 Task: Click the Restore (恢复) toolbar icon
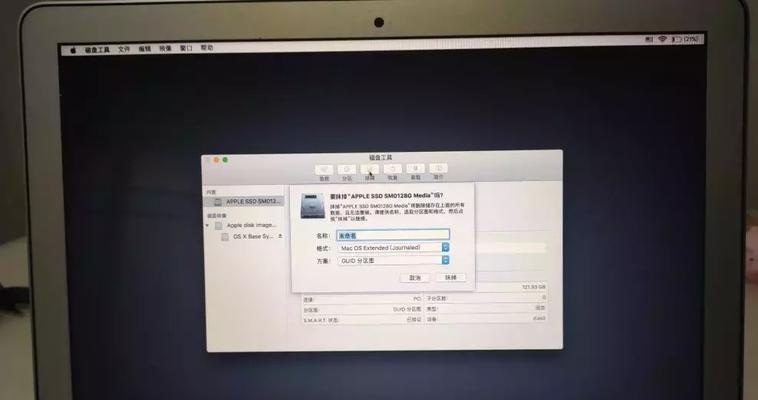point(393,169)
